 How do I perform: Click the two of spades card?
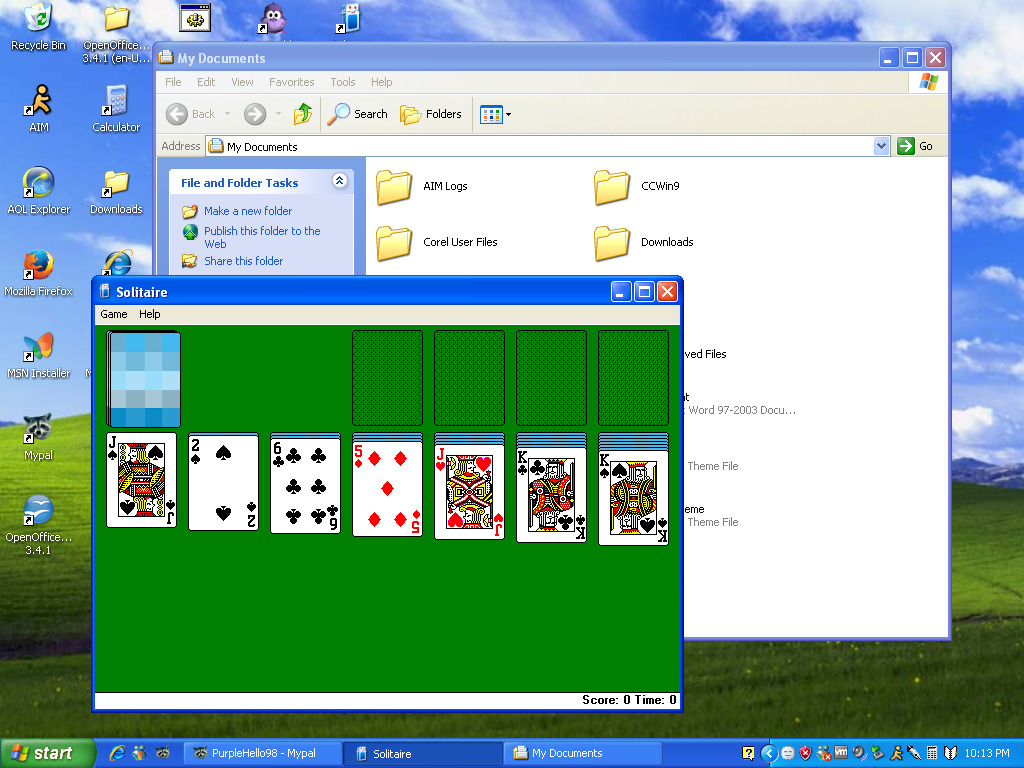coord(223,482)
